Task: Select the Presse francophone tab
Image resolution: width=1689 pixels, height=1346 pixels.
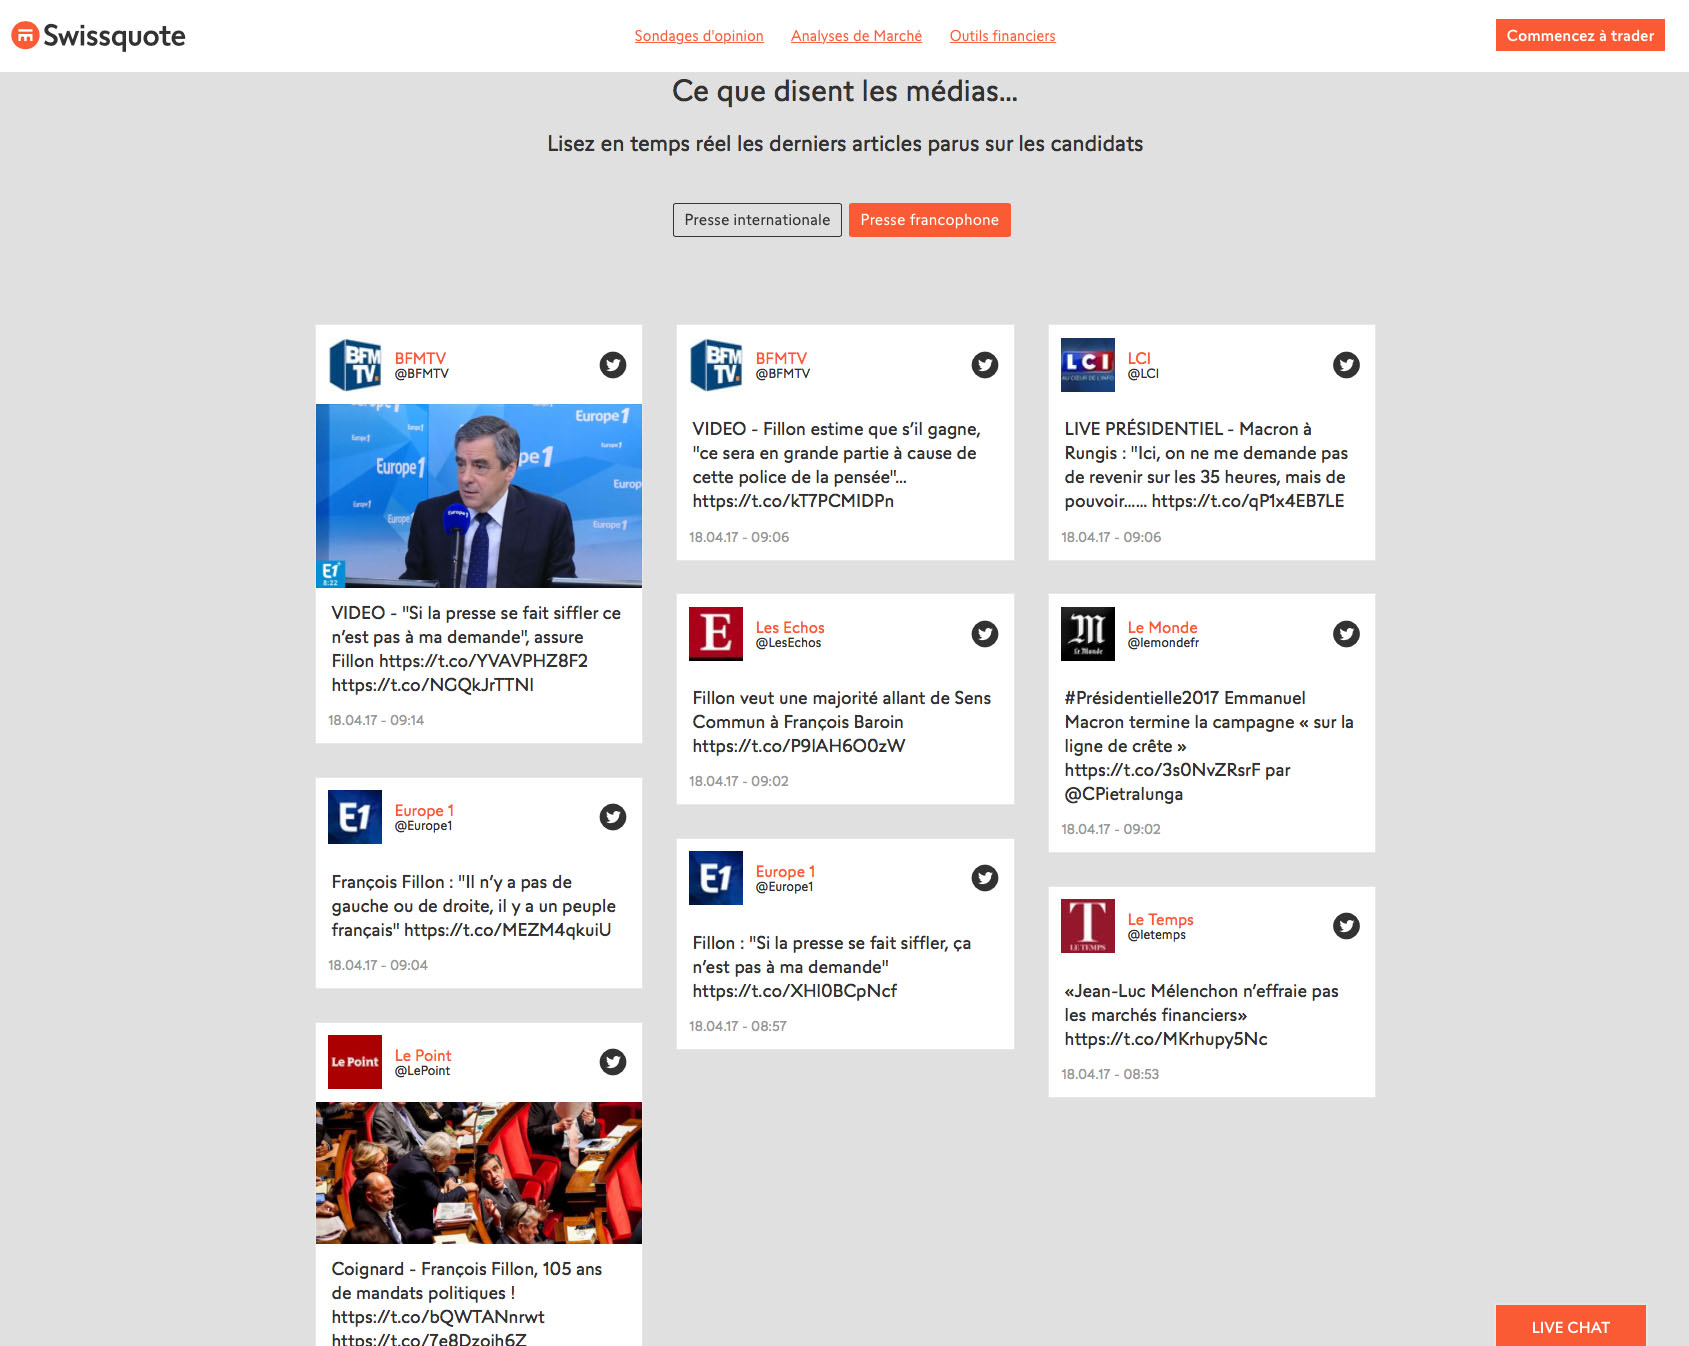Action: tap(929, 220)
